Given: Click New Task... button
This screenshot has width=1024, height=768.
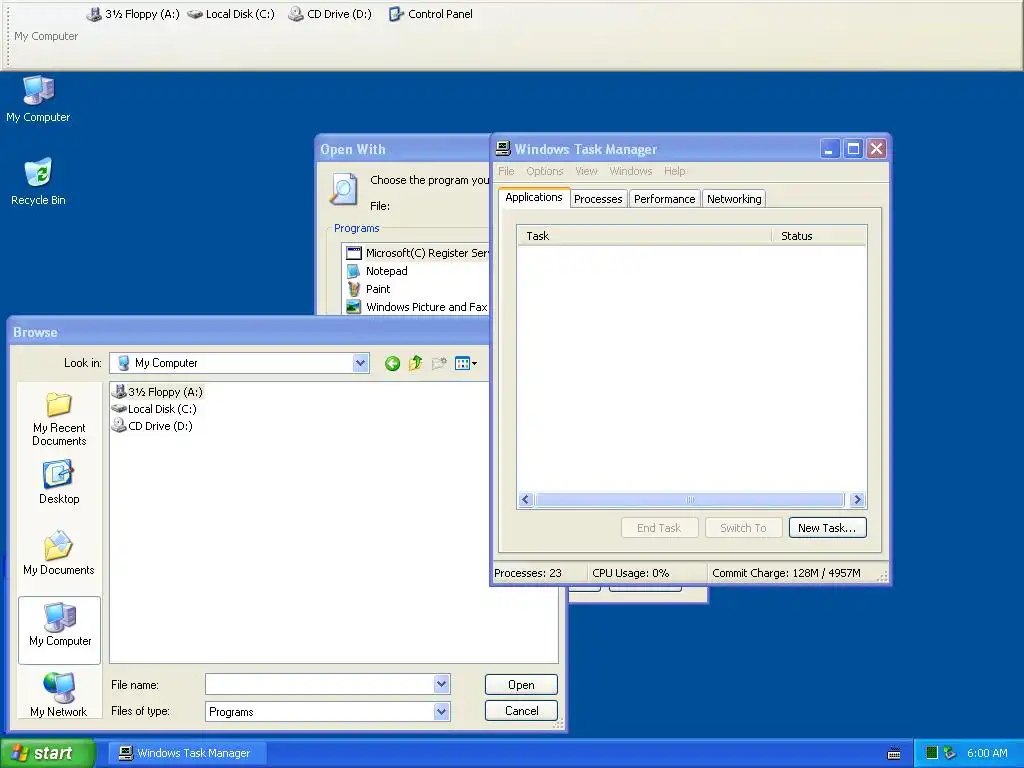Looking at the screenshot, I should tap(827, 528).
